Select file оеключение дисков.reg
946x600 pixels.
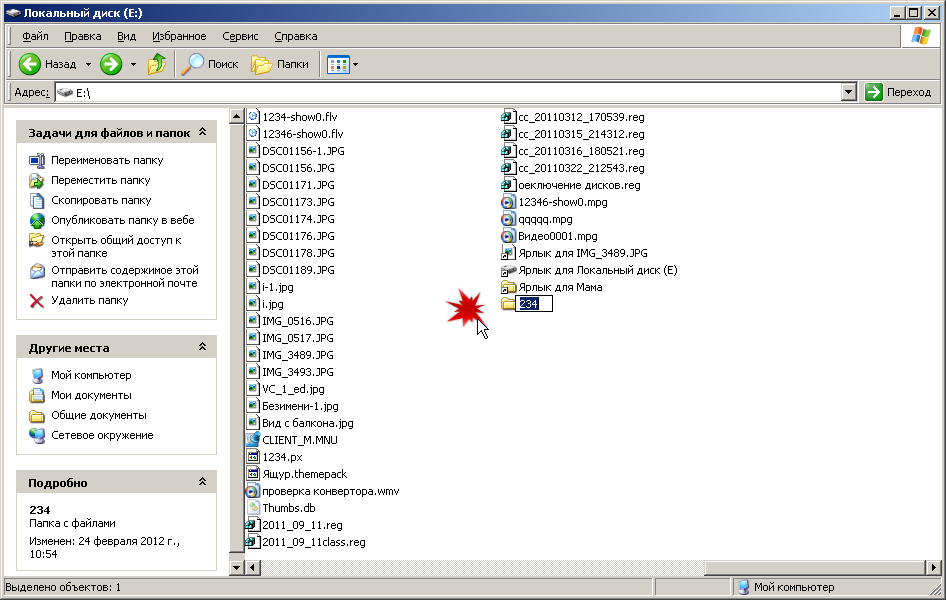pos(579,185)
